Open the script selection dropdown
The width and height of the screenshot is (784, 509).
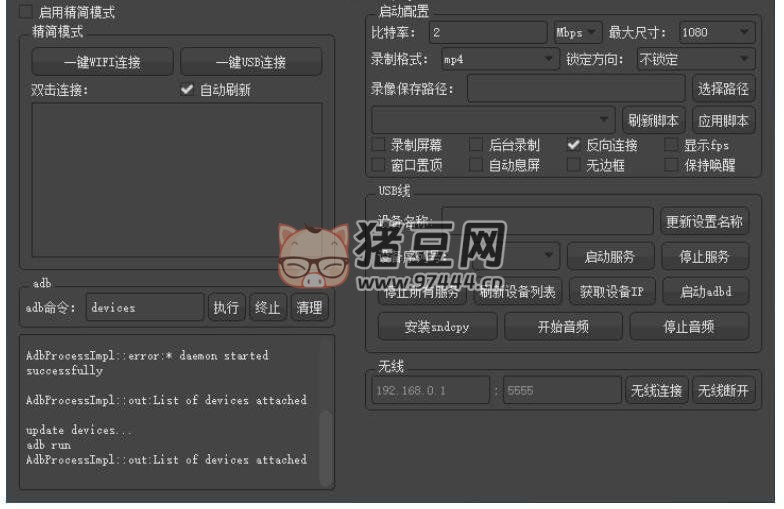click(x=493, y=120)
